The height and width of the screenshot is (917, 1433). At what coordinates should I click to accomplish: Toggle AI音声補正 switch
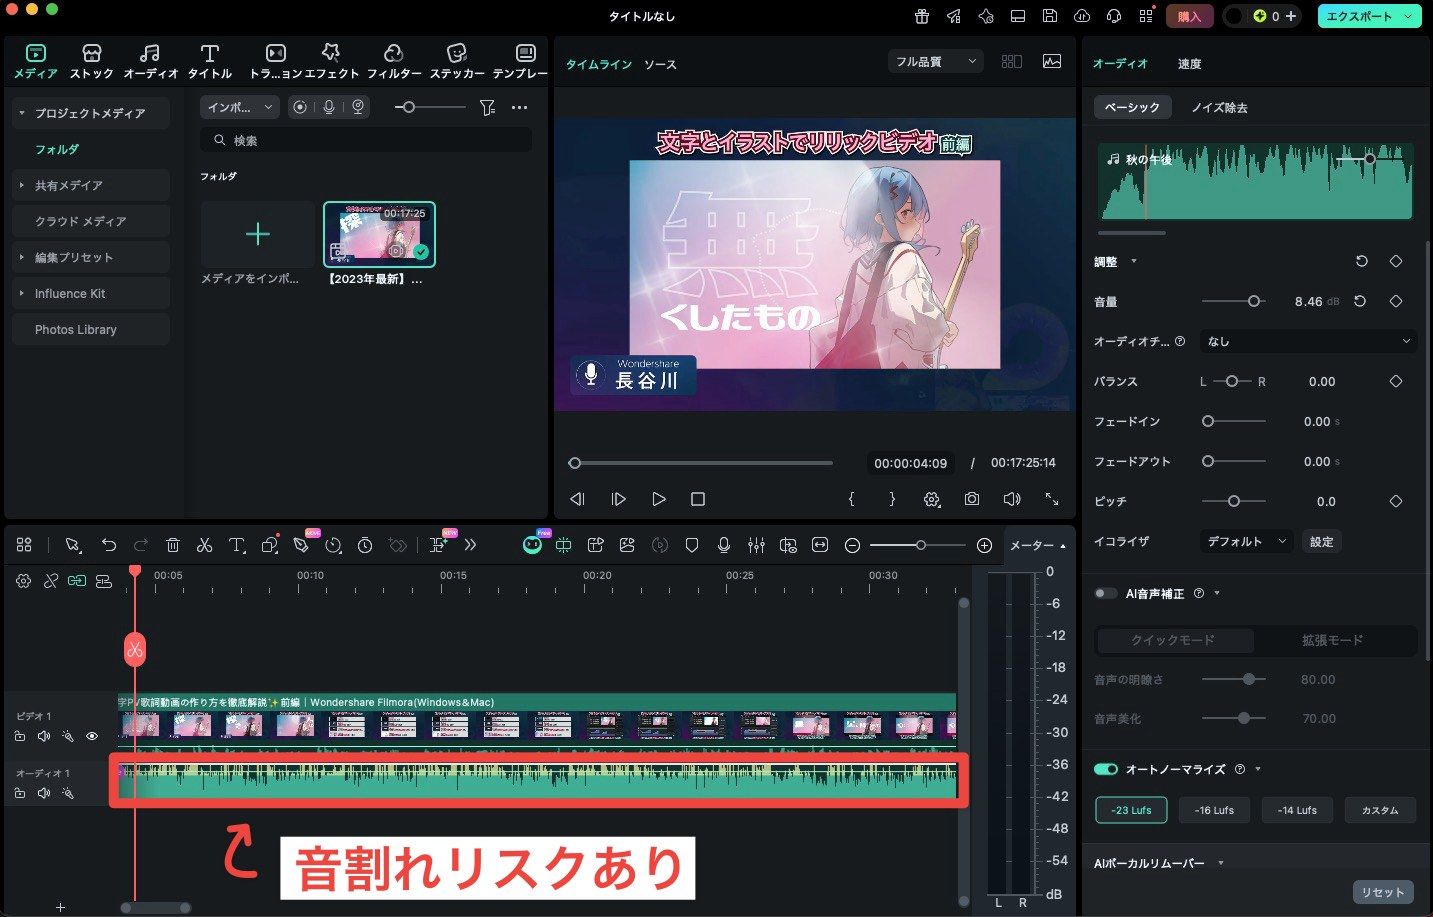[1106, 593]
